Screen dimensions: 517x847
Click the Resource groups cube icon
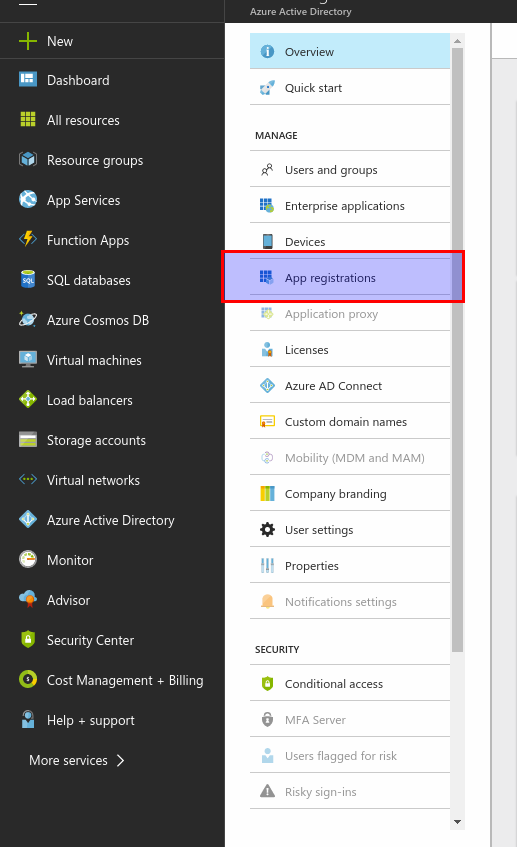coord(28,159)
